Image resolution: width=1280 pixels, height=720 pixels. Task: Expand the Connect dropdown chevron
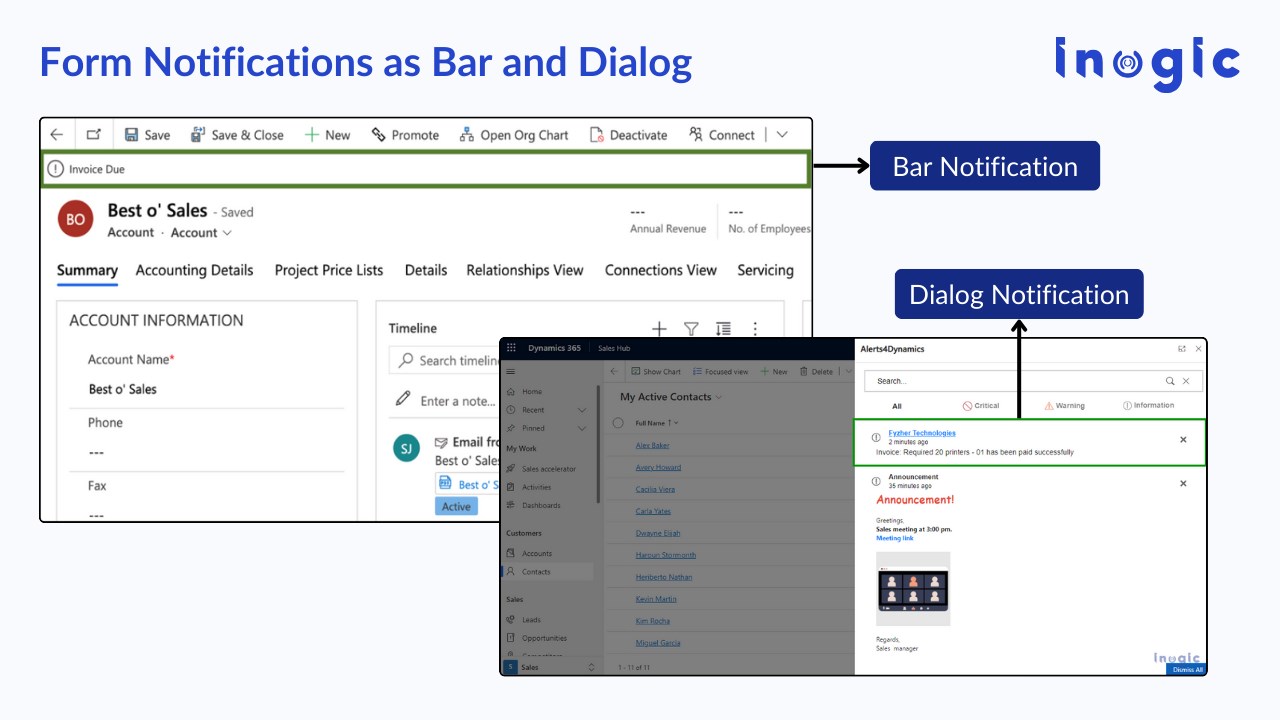pos(782,135)
